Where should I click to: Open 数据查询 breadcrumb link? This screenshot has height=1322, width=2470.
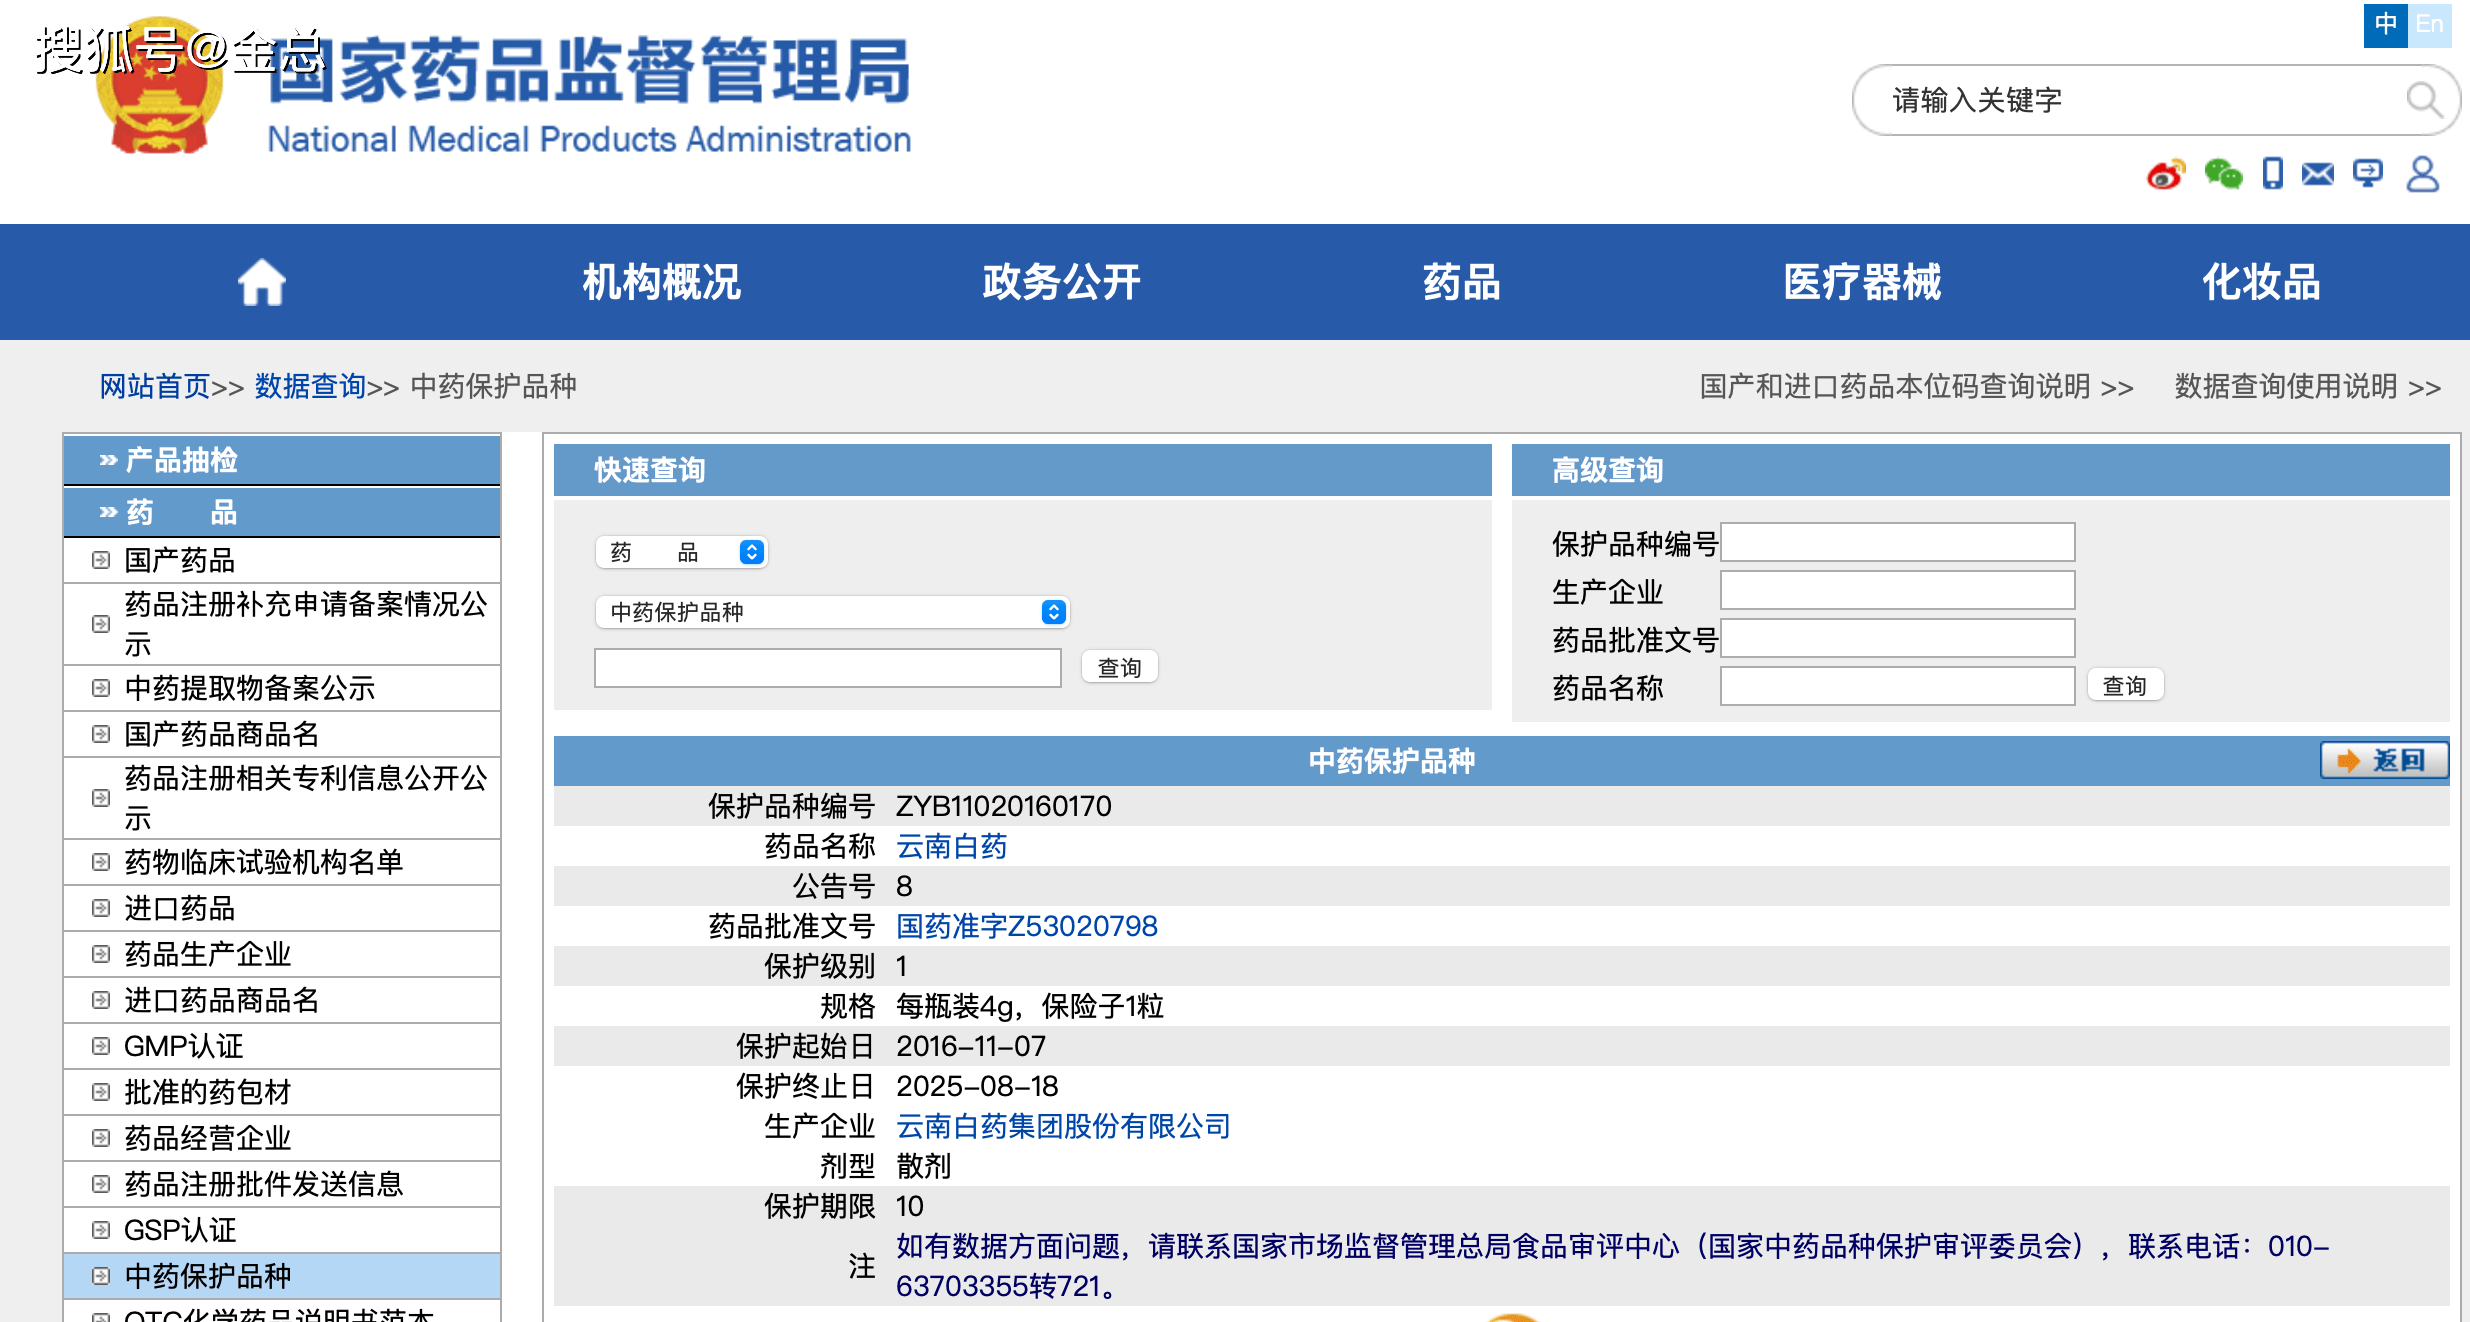pyautogui.click(x=310, y=386)
